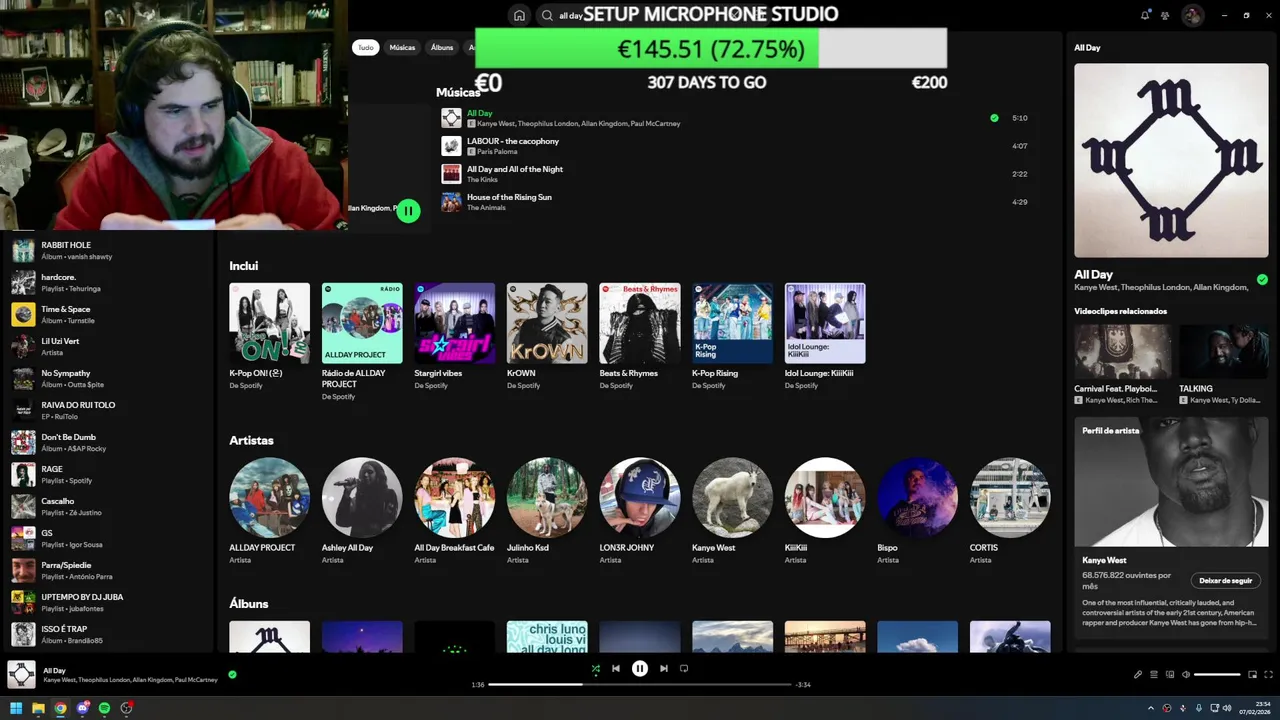Screen dimensions: 1280x720
Task: Open Kanye West artist circle
Action: (x=732, y=498)
